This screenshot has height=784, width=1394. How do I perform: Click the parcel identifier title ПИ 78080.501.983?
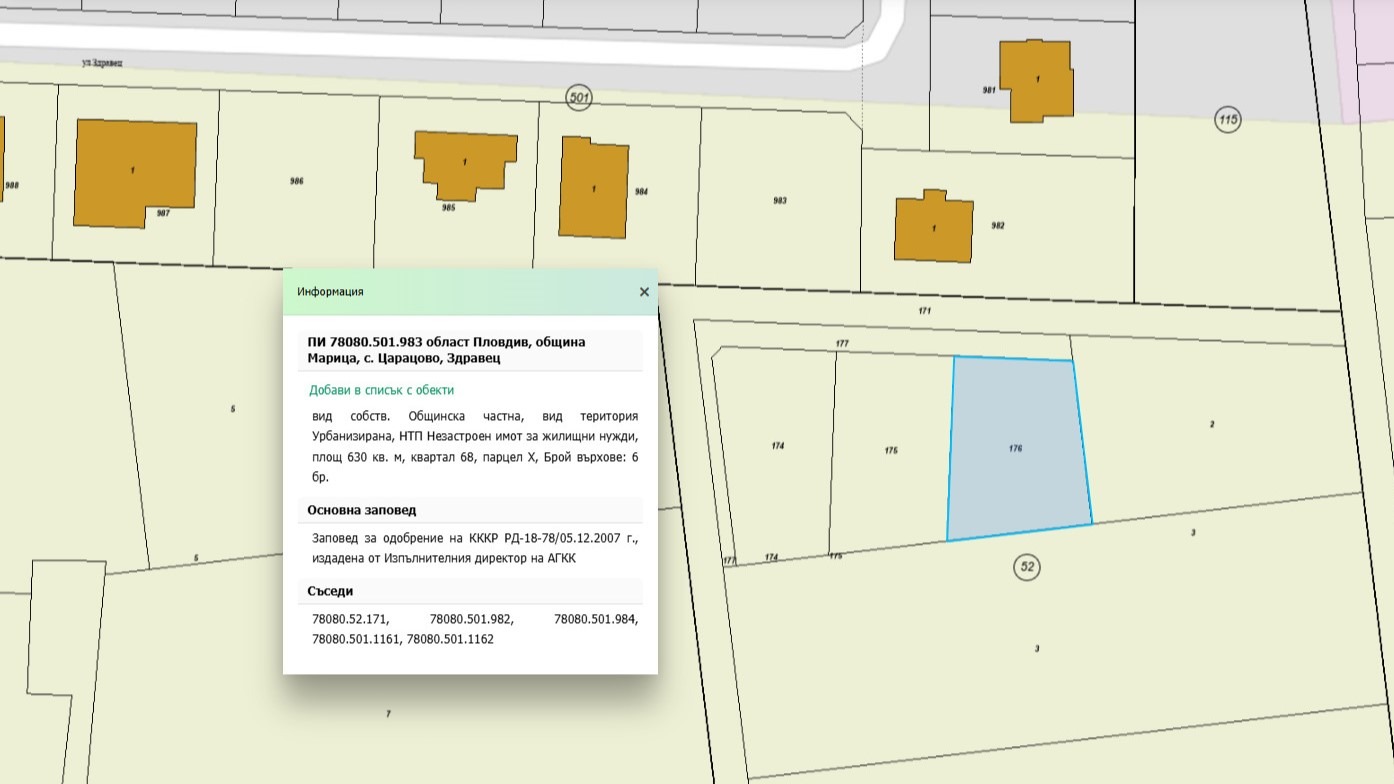(446, 350)
